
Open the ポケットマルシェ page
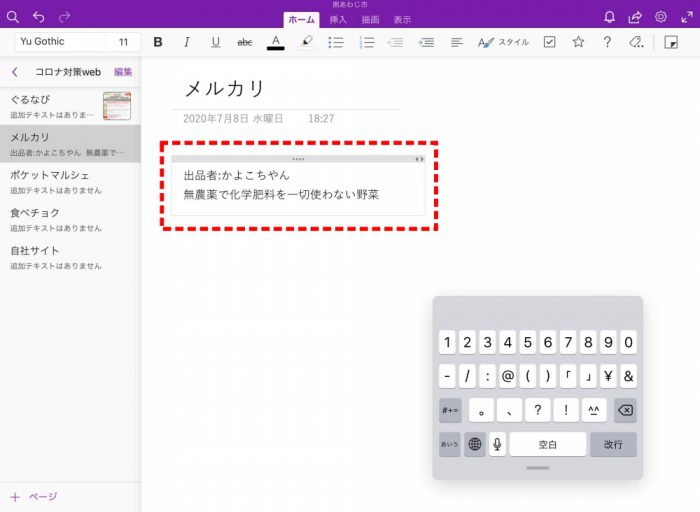pyautogui.click(x=71, y=181)
